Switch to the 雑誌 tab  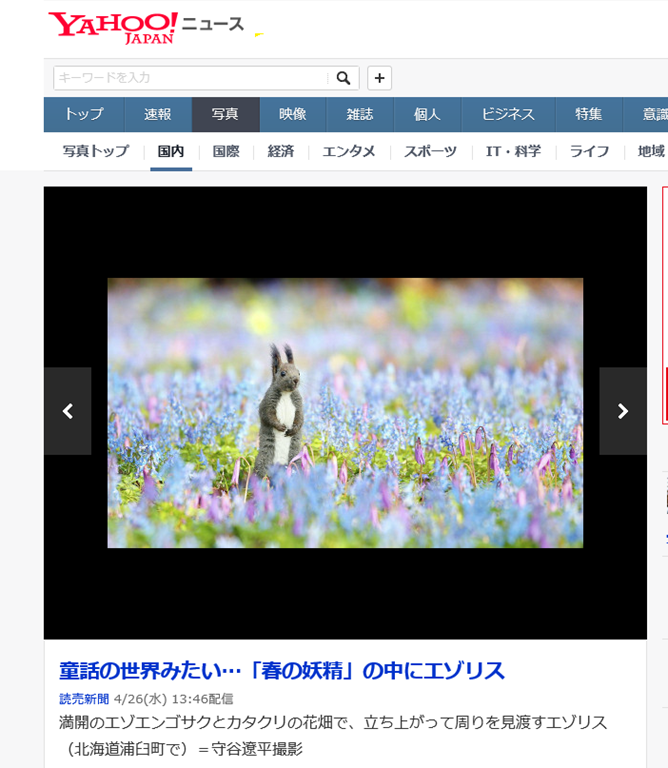[360, 115]
